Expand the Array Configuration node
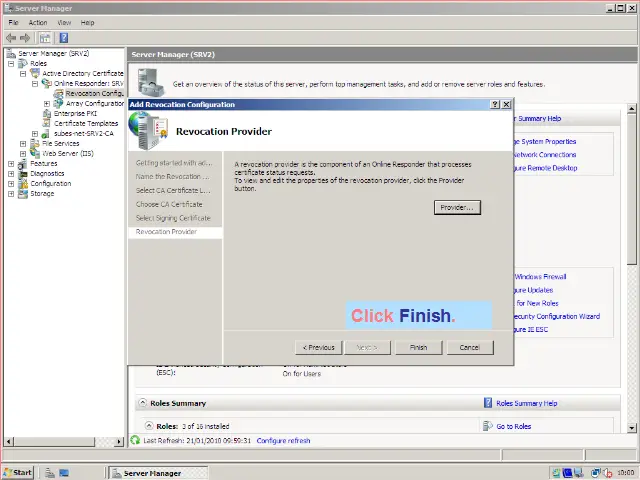Screen dimensions: 640x480 tap(47, 104)
